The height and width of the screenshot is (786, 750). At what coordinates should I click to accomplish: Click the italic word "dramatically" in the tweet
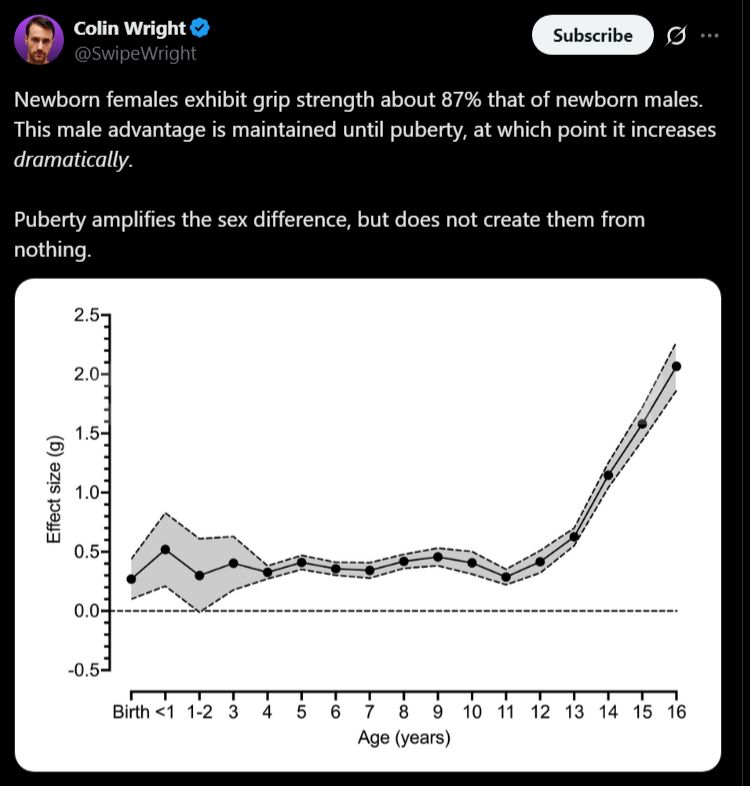click(x=72, y=160)
